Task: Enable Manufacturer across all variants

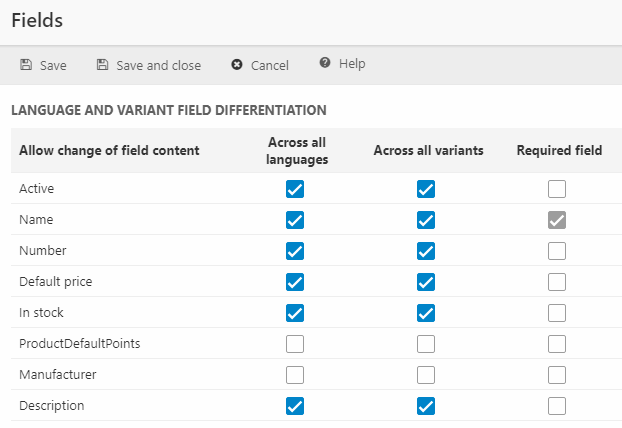Action: pyautogui.click(x=426, y=375)
